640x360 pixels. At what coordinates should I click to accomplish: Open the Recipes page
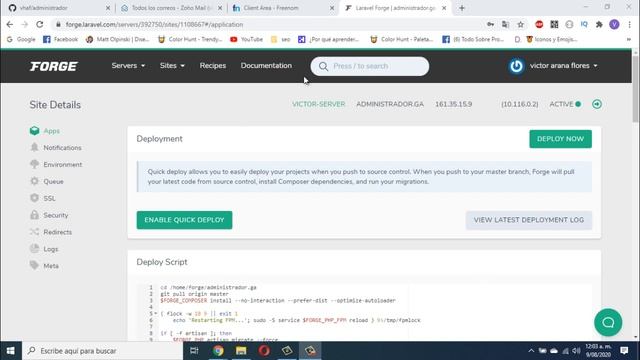(x=213, y=66)
